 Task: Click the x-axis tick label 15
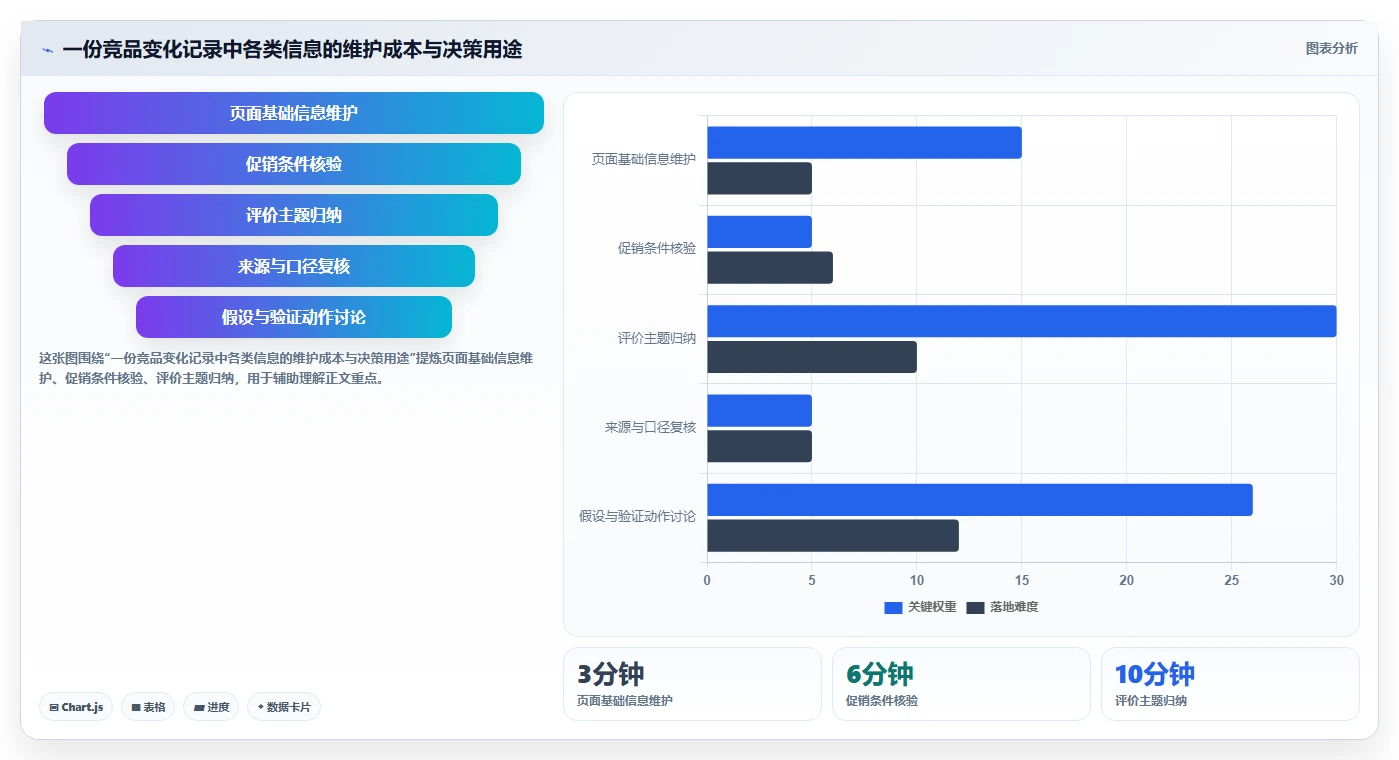(x=1022, y=580)
